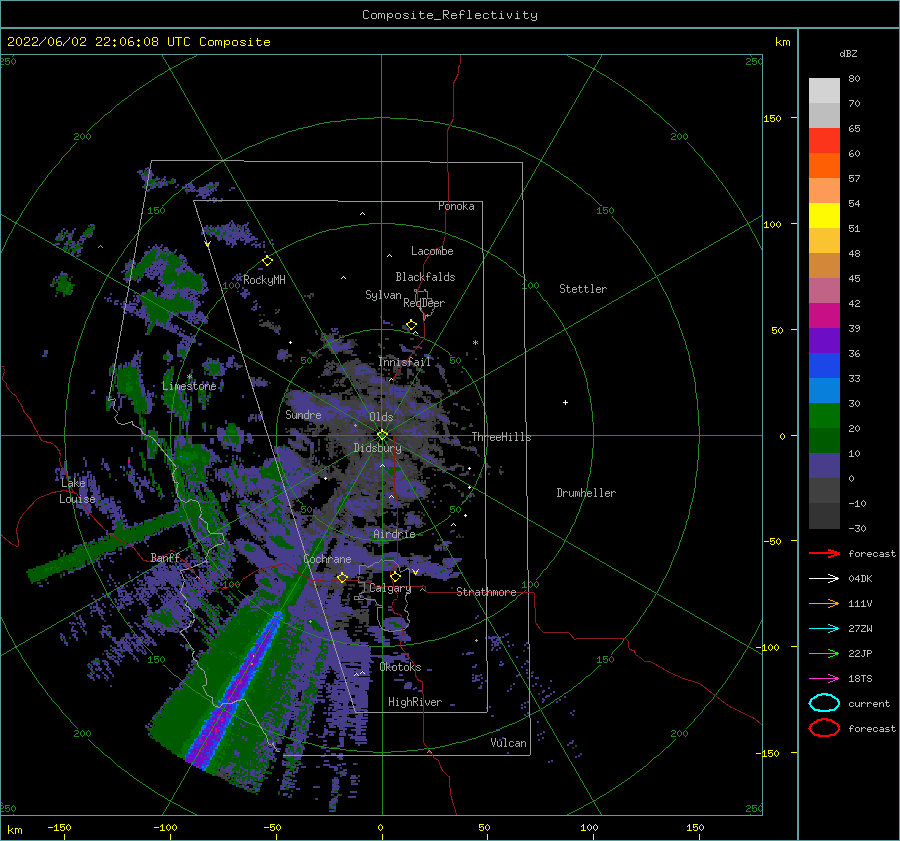Click the current legend label
The image size is (900, 841).
[x=869, y=703]
